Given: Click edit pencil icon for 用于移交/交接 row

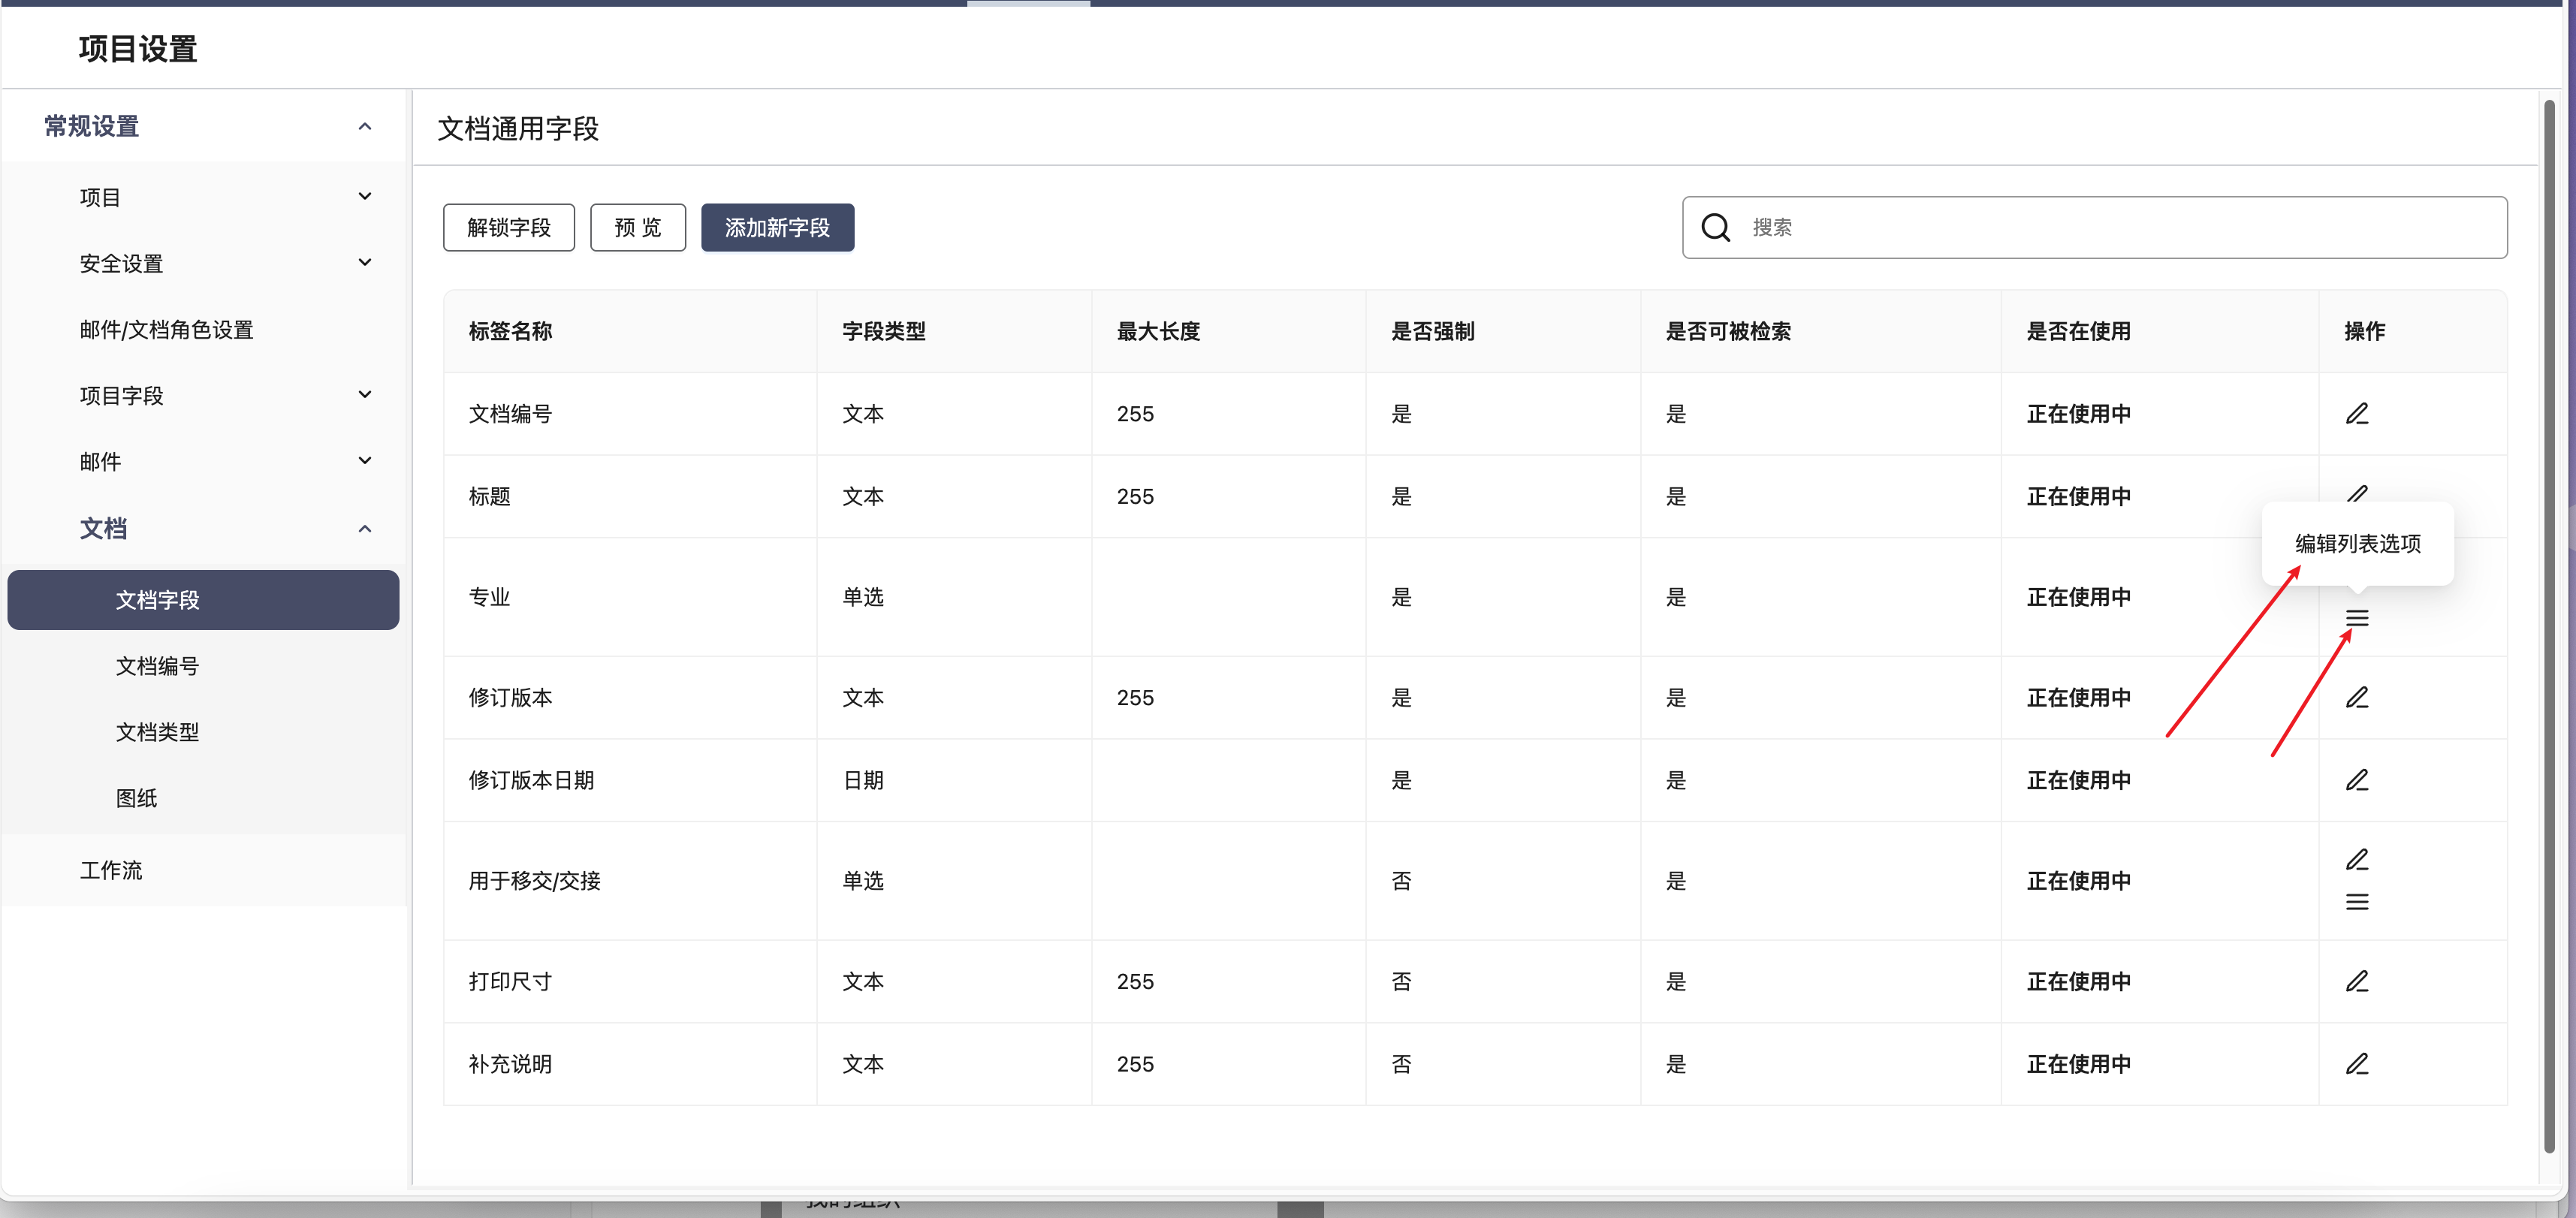Looking at the screenshot, I should coord(2356,860).
